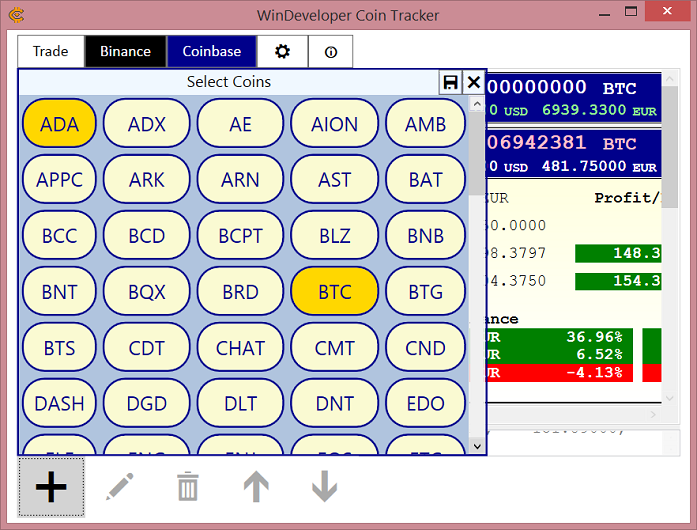Toggle the AMB coin
This screenshot has height=530, width=697.
(425, 123)
